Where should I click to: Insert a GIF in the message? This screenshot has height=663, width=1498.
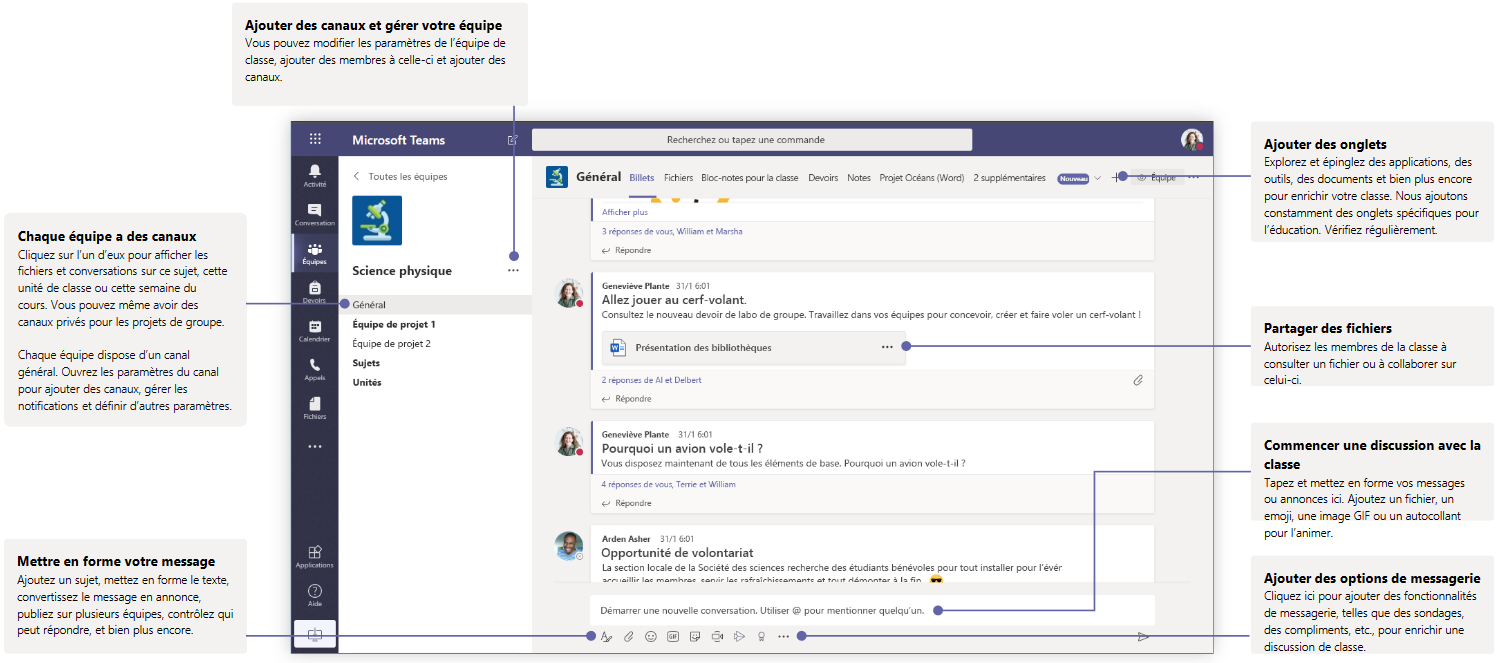(x=673, y=636)
